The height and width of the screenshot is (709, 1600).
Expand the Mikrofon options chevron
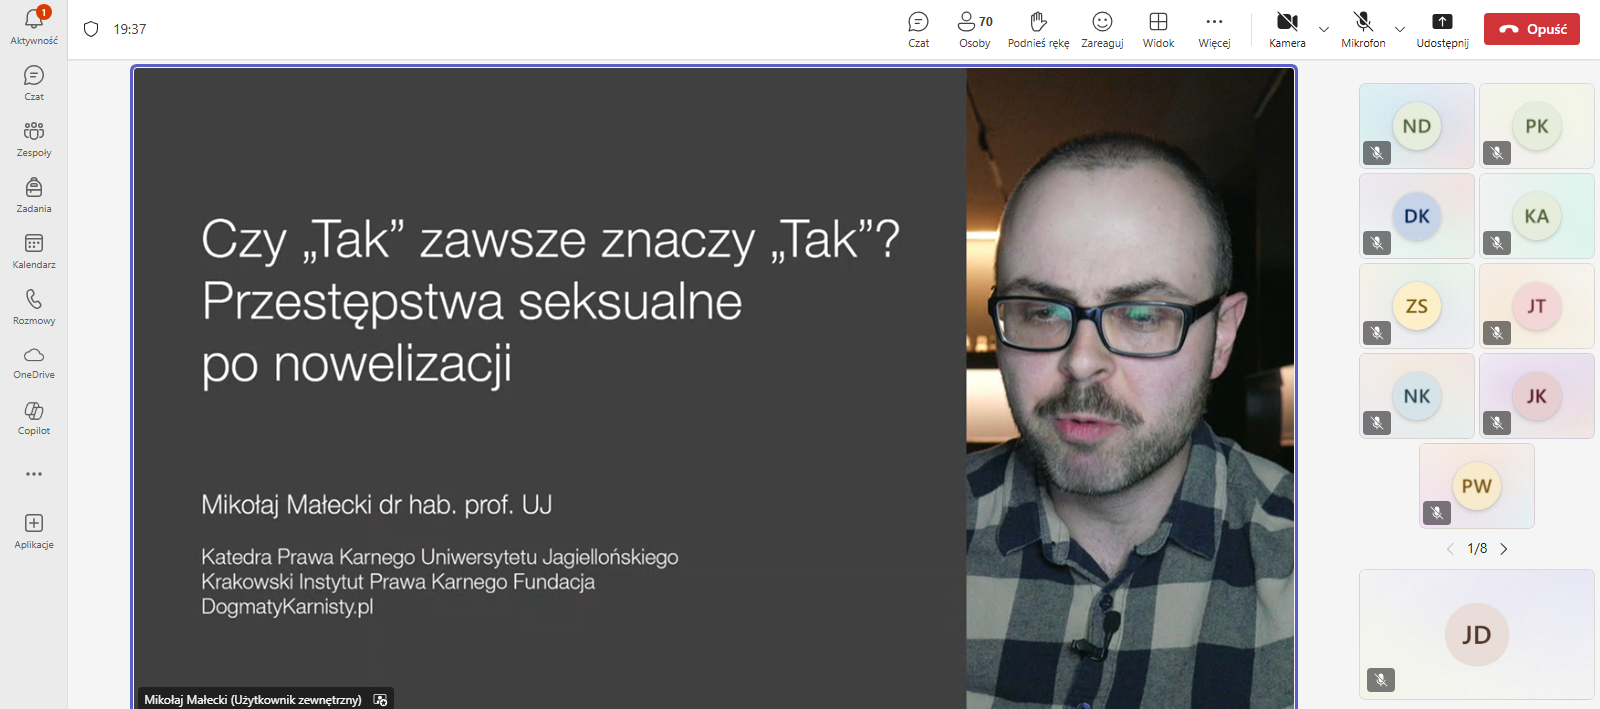coord(1400,29)
